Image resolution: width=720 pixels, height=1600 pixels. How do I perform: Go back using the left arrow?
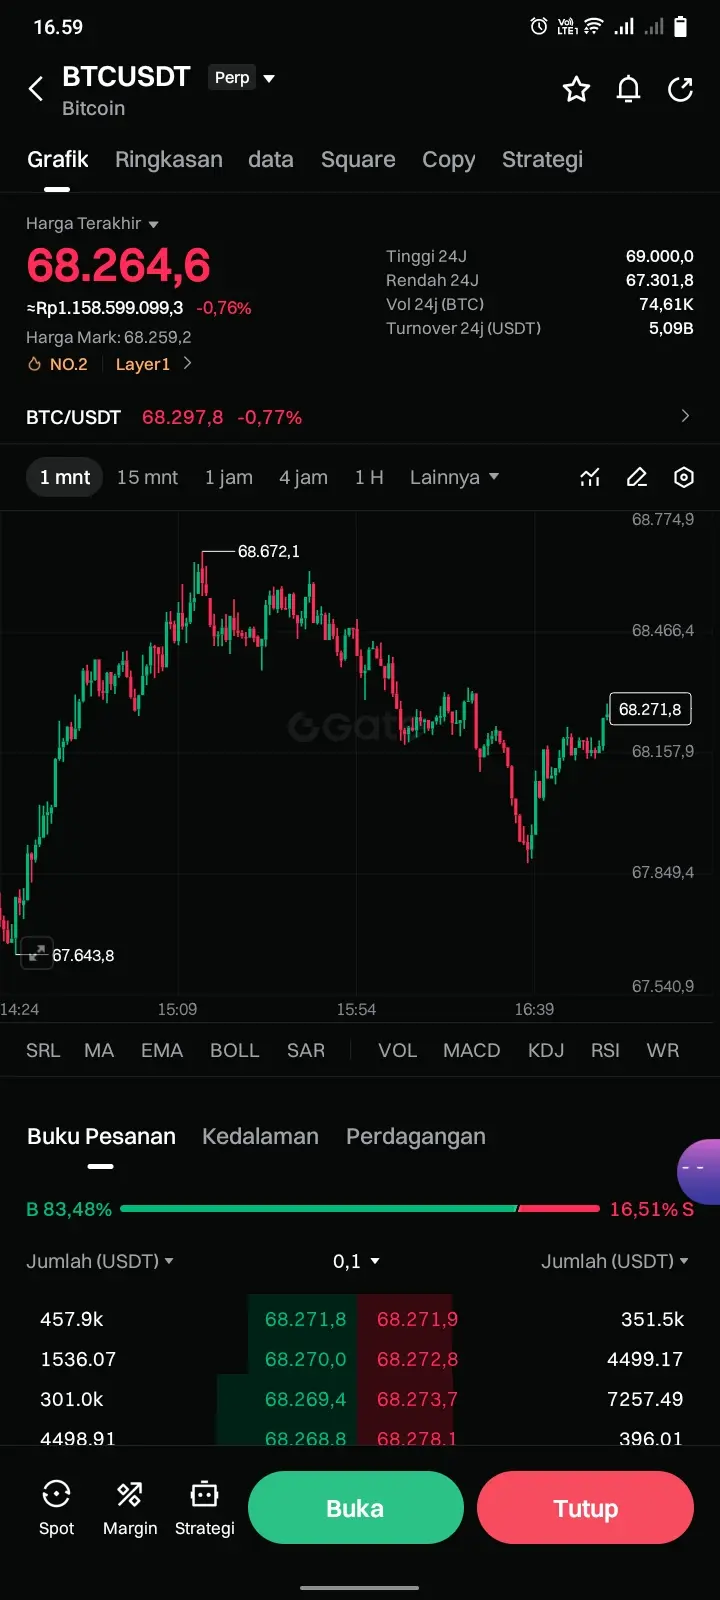(x=36, y=89)
